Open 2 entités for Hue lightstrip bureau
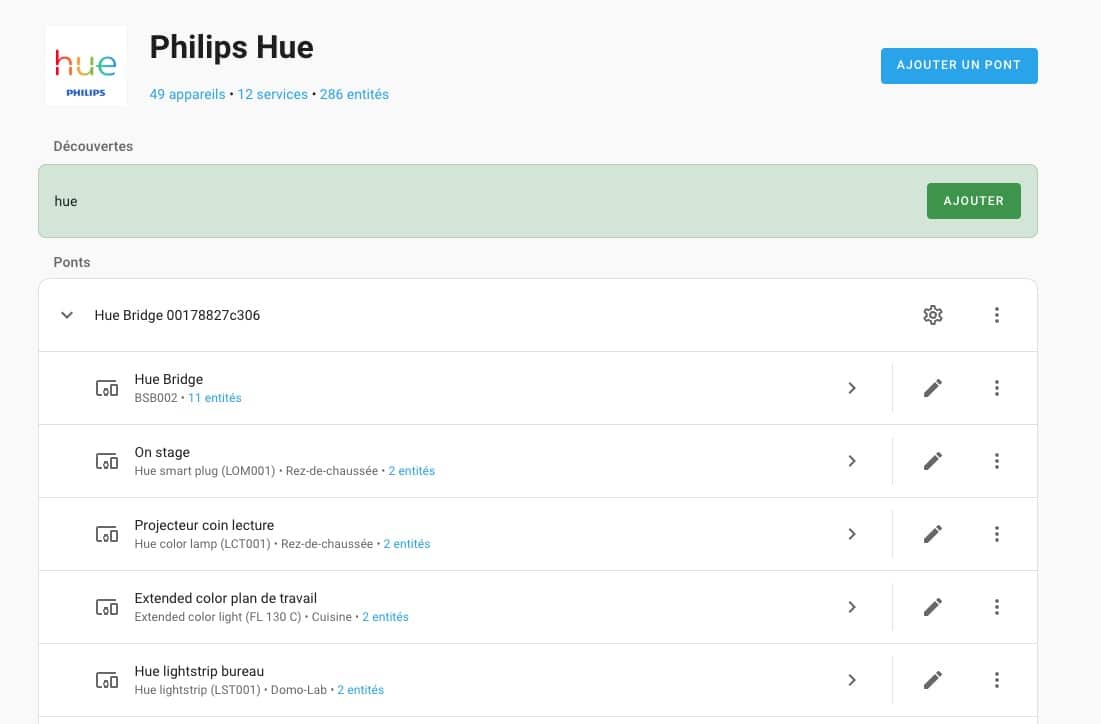The width and height of the screenshot is (1101, 724). (x=360, y=690)
